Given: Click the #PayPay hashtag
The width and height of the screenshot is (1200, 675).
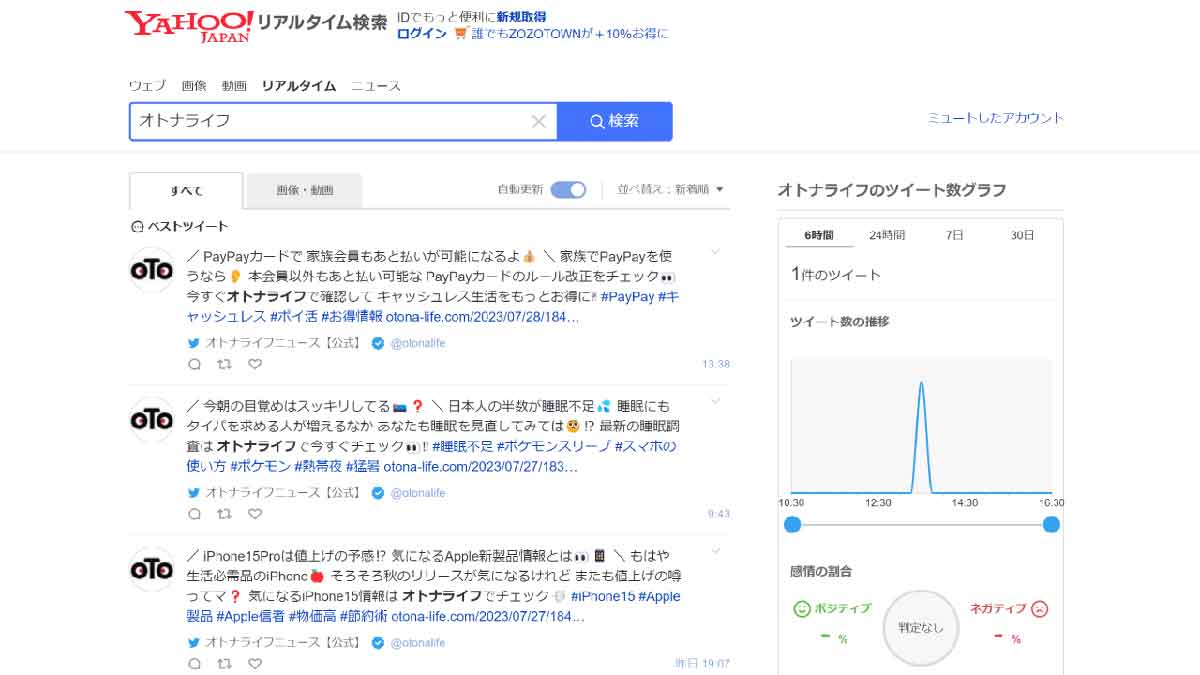Looking at the screenshot, I should click(627, 297).
